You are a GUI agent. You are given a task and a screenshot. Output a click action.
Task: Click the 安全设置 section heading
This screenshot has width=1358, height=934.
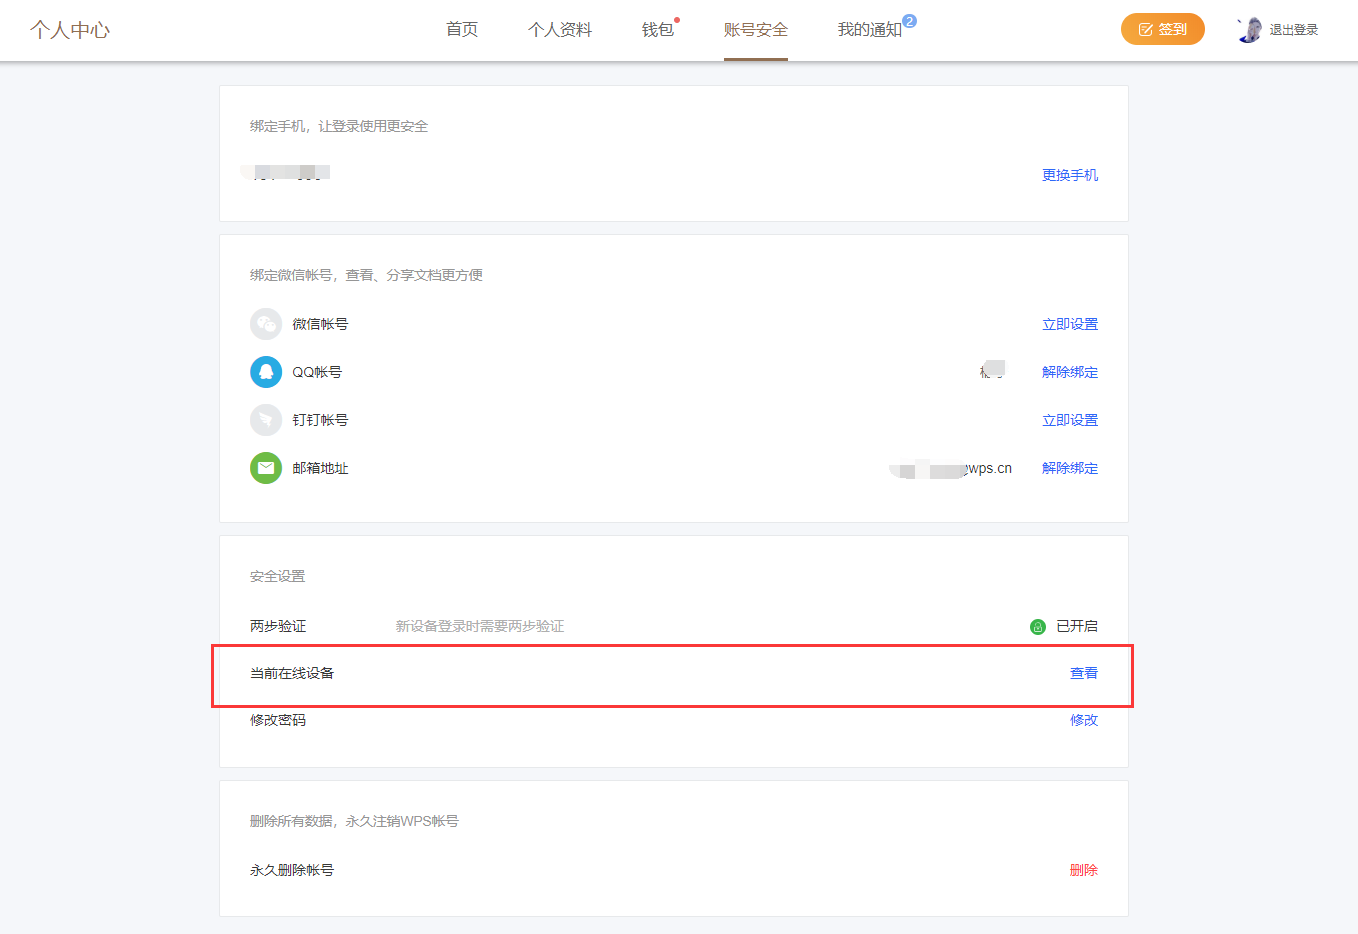coord(278,576)
